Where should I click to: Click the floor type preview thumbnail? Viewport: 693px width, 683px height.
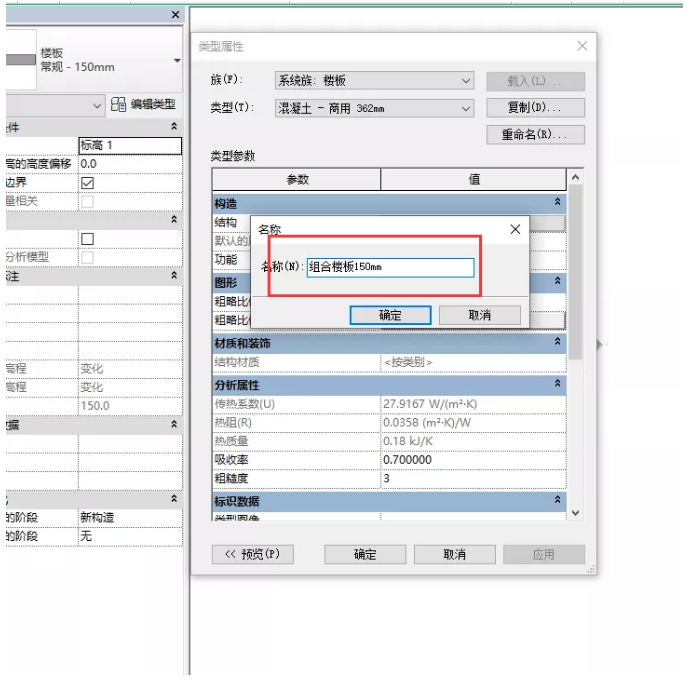[21, 60]
